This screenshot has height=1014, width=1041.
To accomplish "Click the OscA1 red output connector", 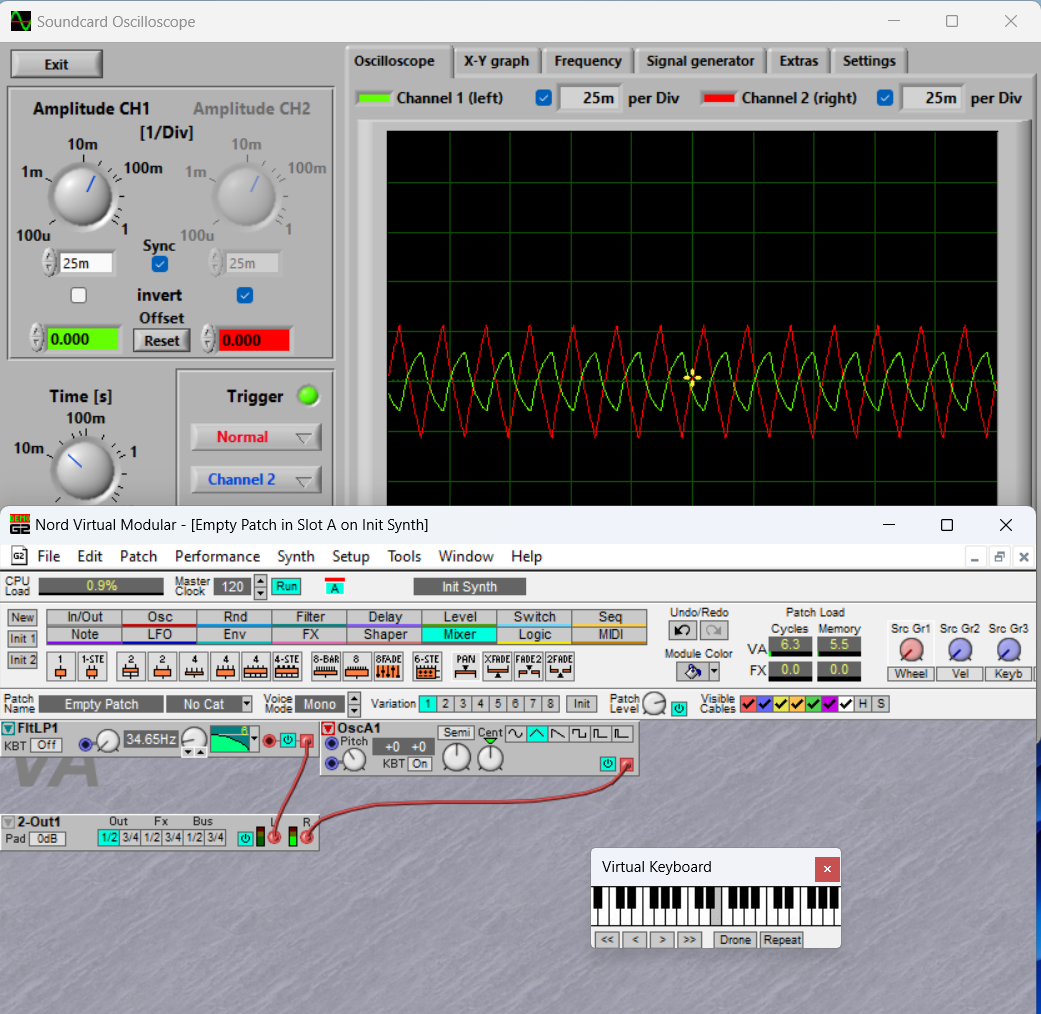I will coord(627,764).
